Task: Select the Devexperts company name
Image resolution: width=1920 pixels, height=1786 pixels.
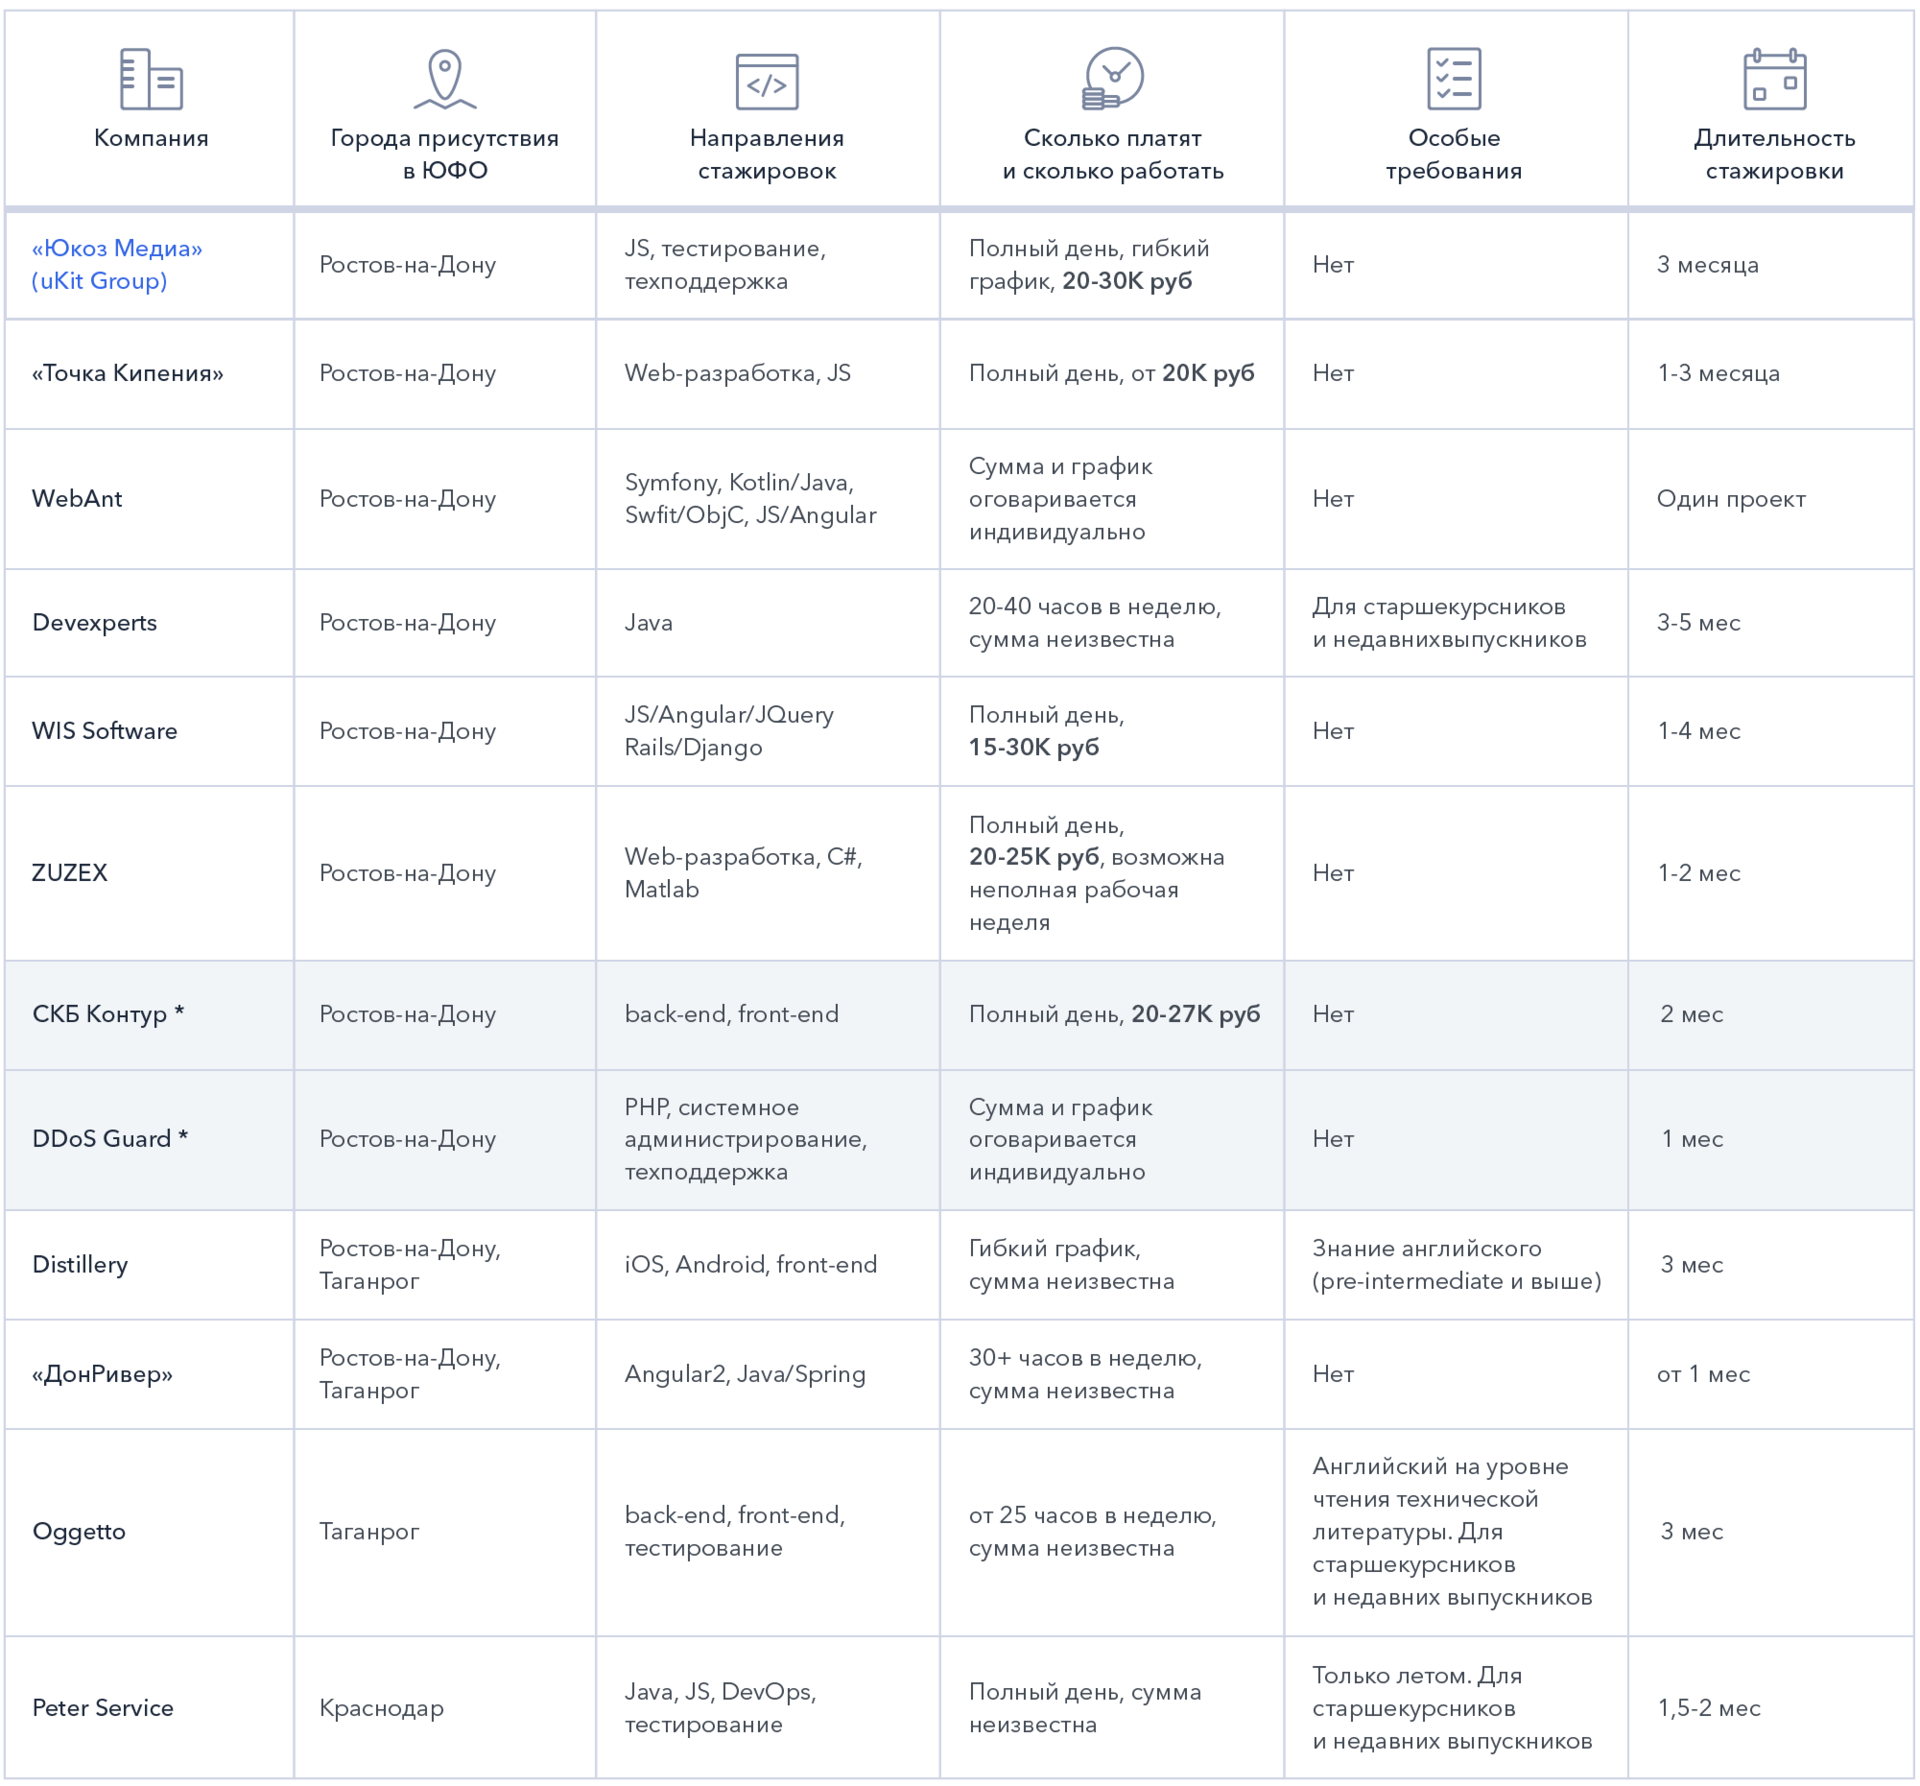Action: point(94,622)
